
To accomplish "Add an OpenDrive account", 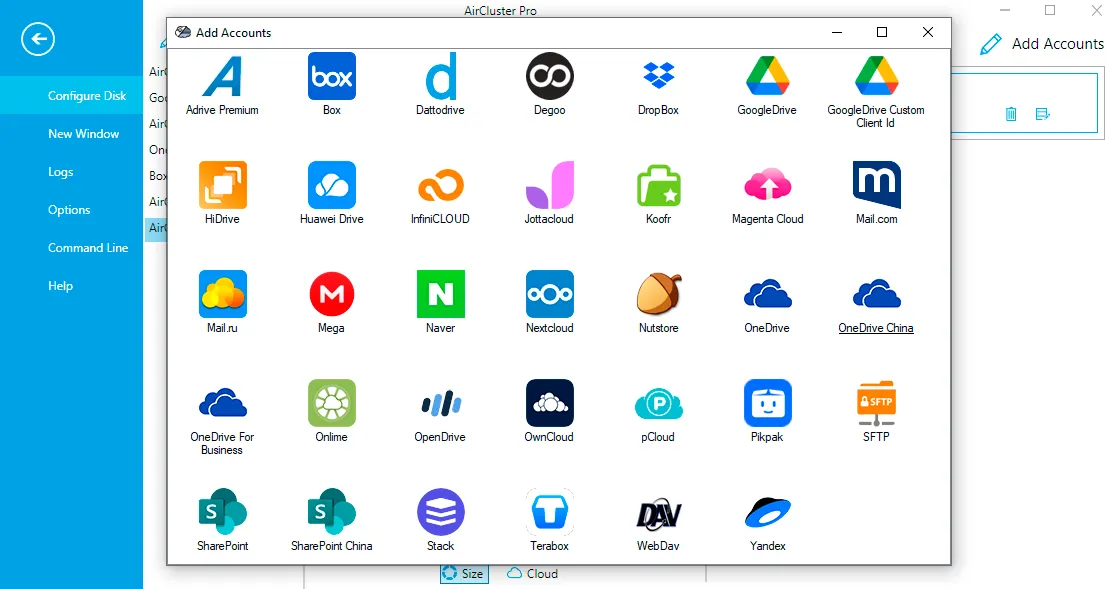I will [440, 403].
